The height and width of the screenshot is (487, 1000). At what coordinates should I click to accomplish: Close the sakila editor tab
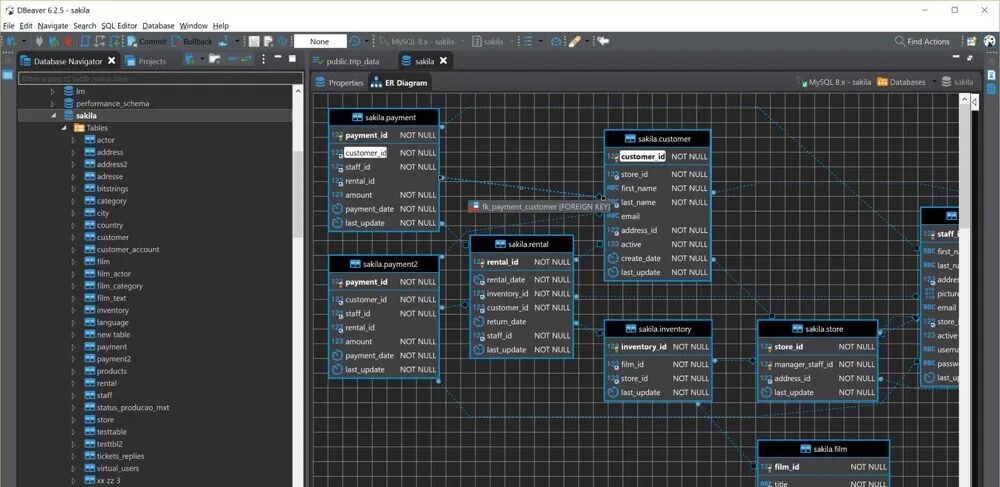point(443,61)
